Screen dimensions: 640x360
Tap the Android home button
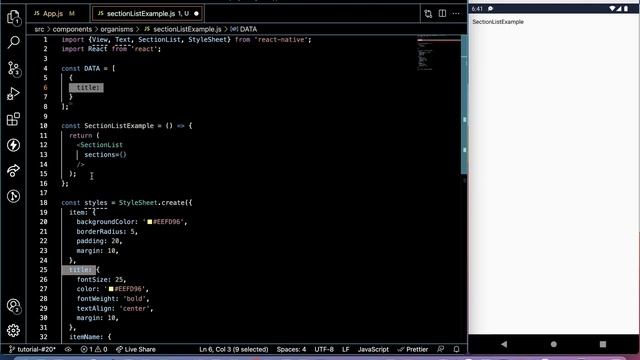point(553,344)
